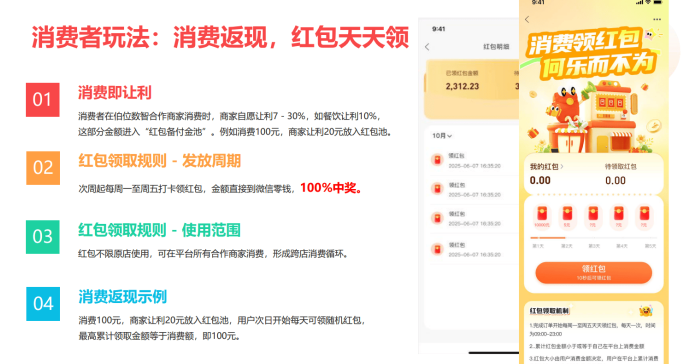The width and height of the screenshot is (690, 364).
Task: Click the battery icon in phone status bar
Action: 657,2
